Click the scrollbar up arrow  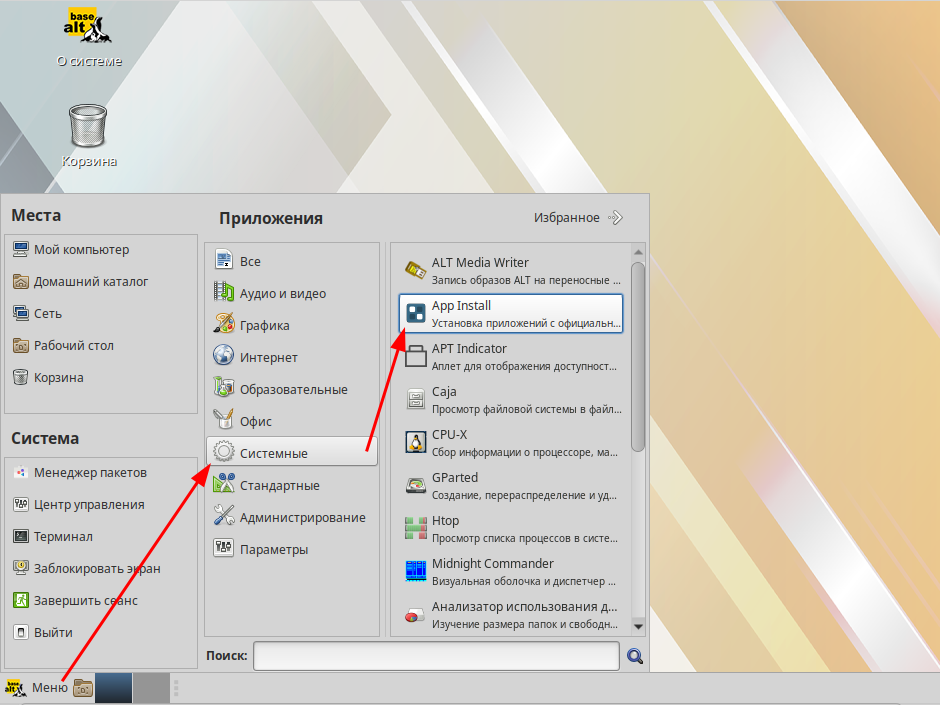pyautogui.click(x=638, y=252)
